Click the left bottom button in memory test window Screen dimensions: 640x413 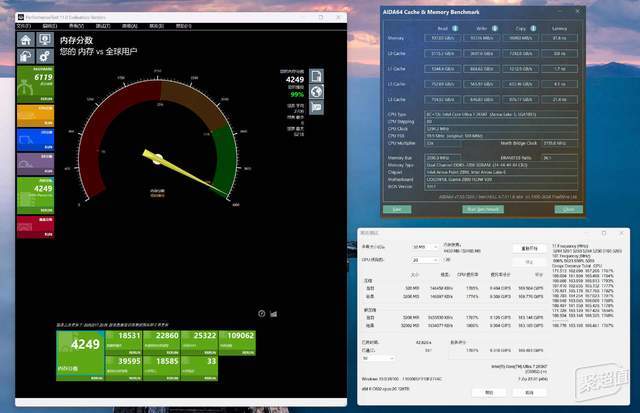click(489, 392)
